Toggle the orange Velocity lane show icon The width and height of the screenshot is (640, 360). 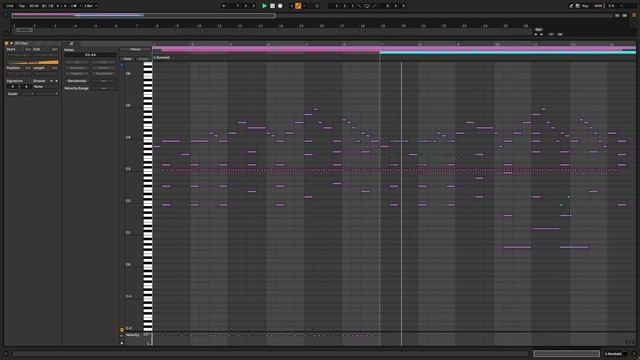[122, 329]
